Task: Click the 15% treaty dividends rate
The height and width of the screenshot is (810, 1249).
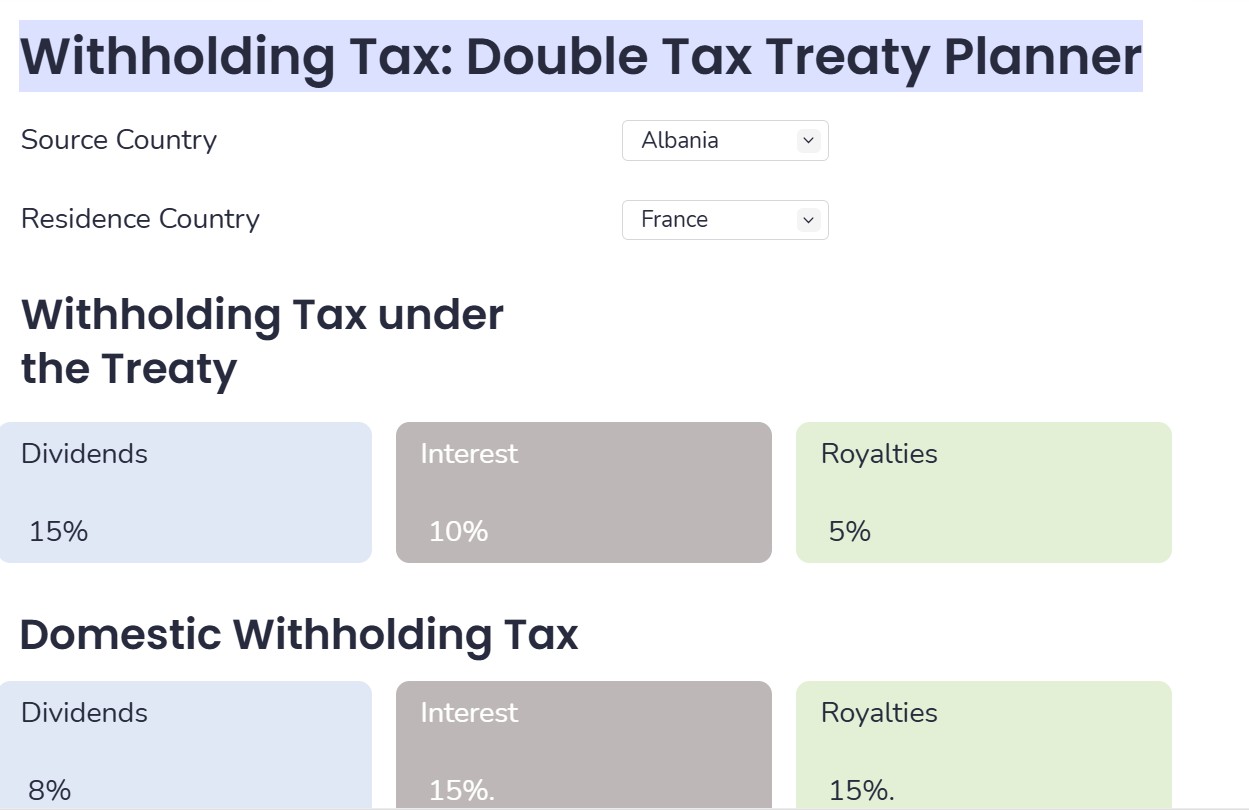Action: (x=58, y=531)
